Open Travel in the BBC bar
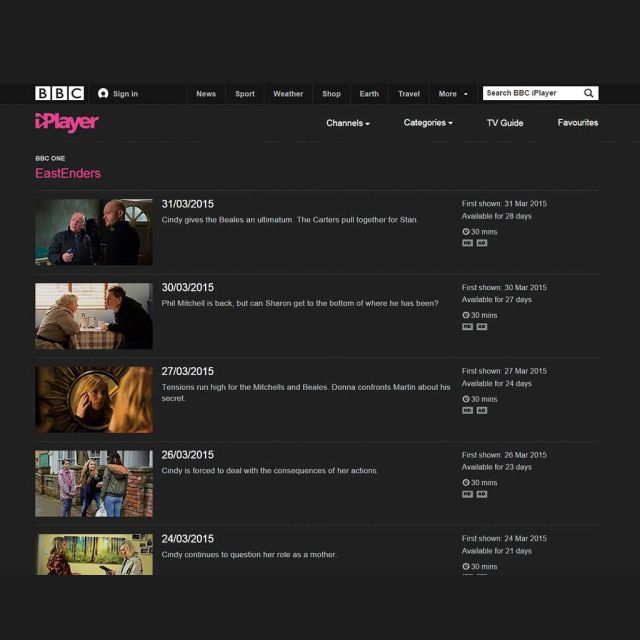The height and width of the screenshot is (640, 640). pos(409,94)
